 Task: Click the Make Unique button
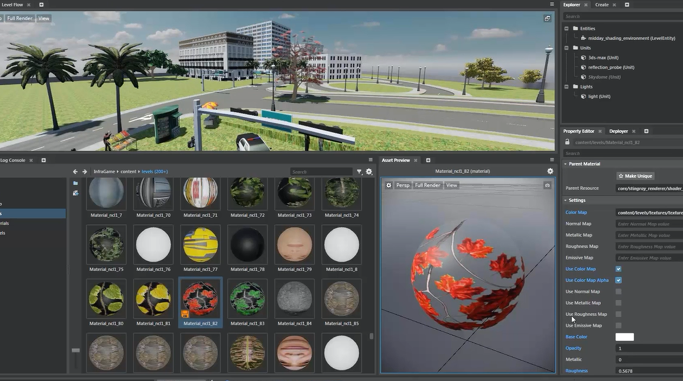click(x=635, y=176)
